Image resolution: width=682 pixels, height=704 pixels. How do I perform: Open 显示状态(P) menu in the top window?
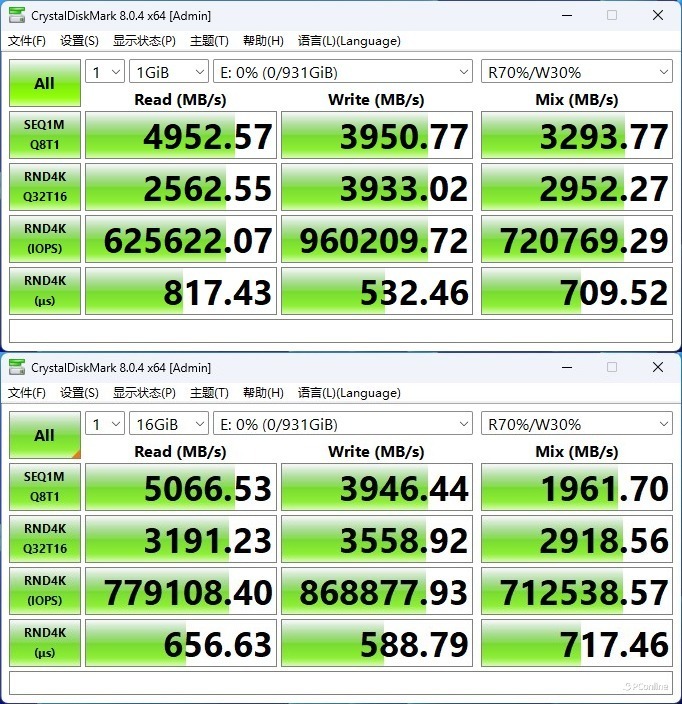tap(144, 41)
